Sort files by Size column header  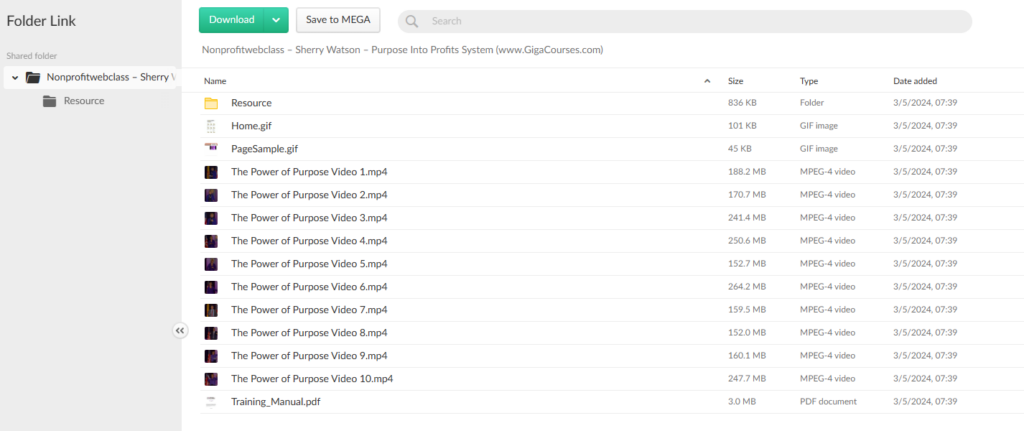[735, 80]
